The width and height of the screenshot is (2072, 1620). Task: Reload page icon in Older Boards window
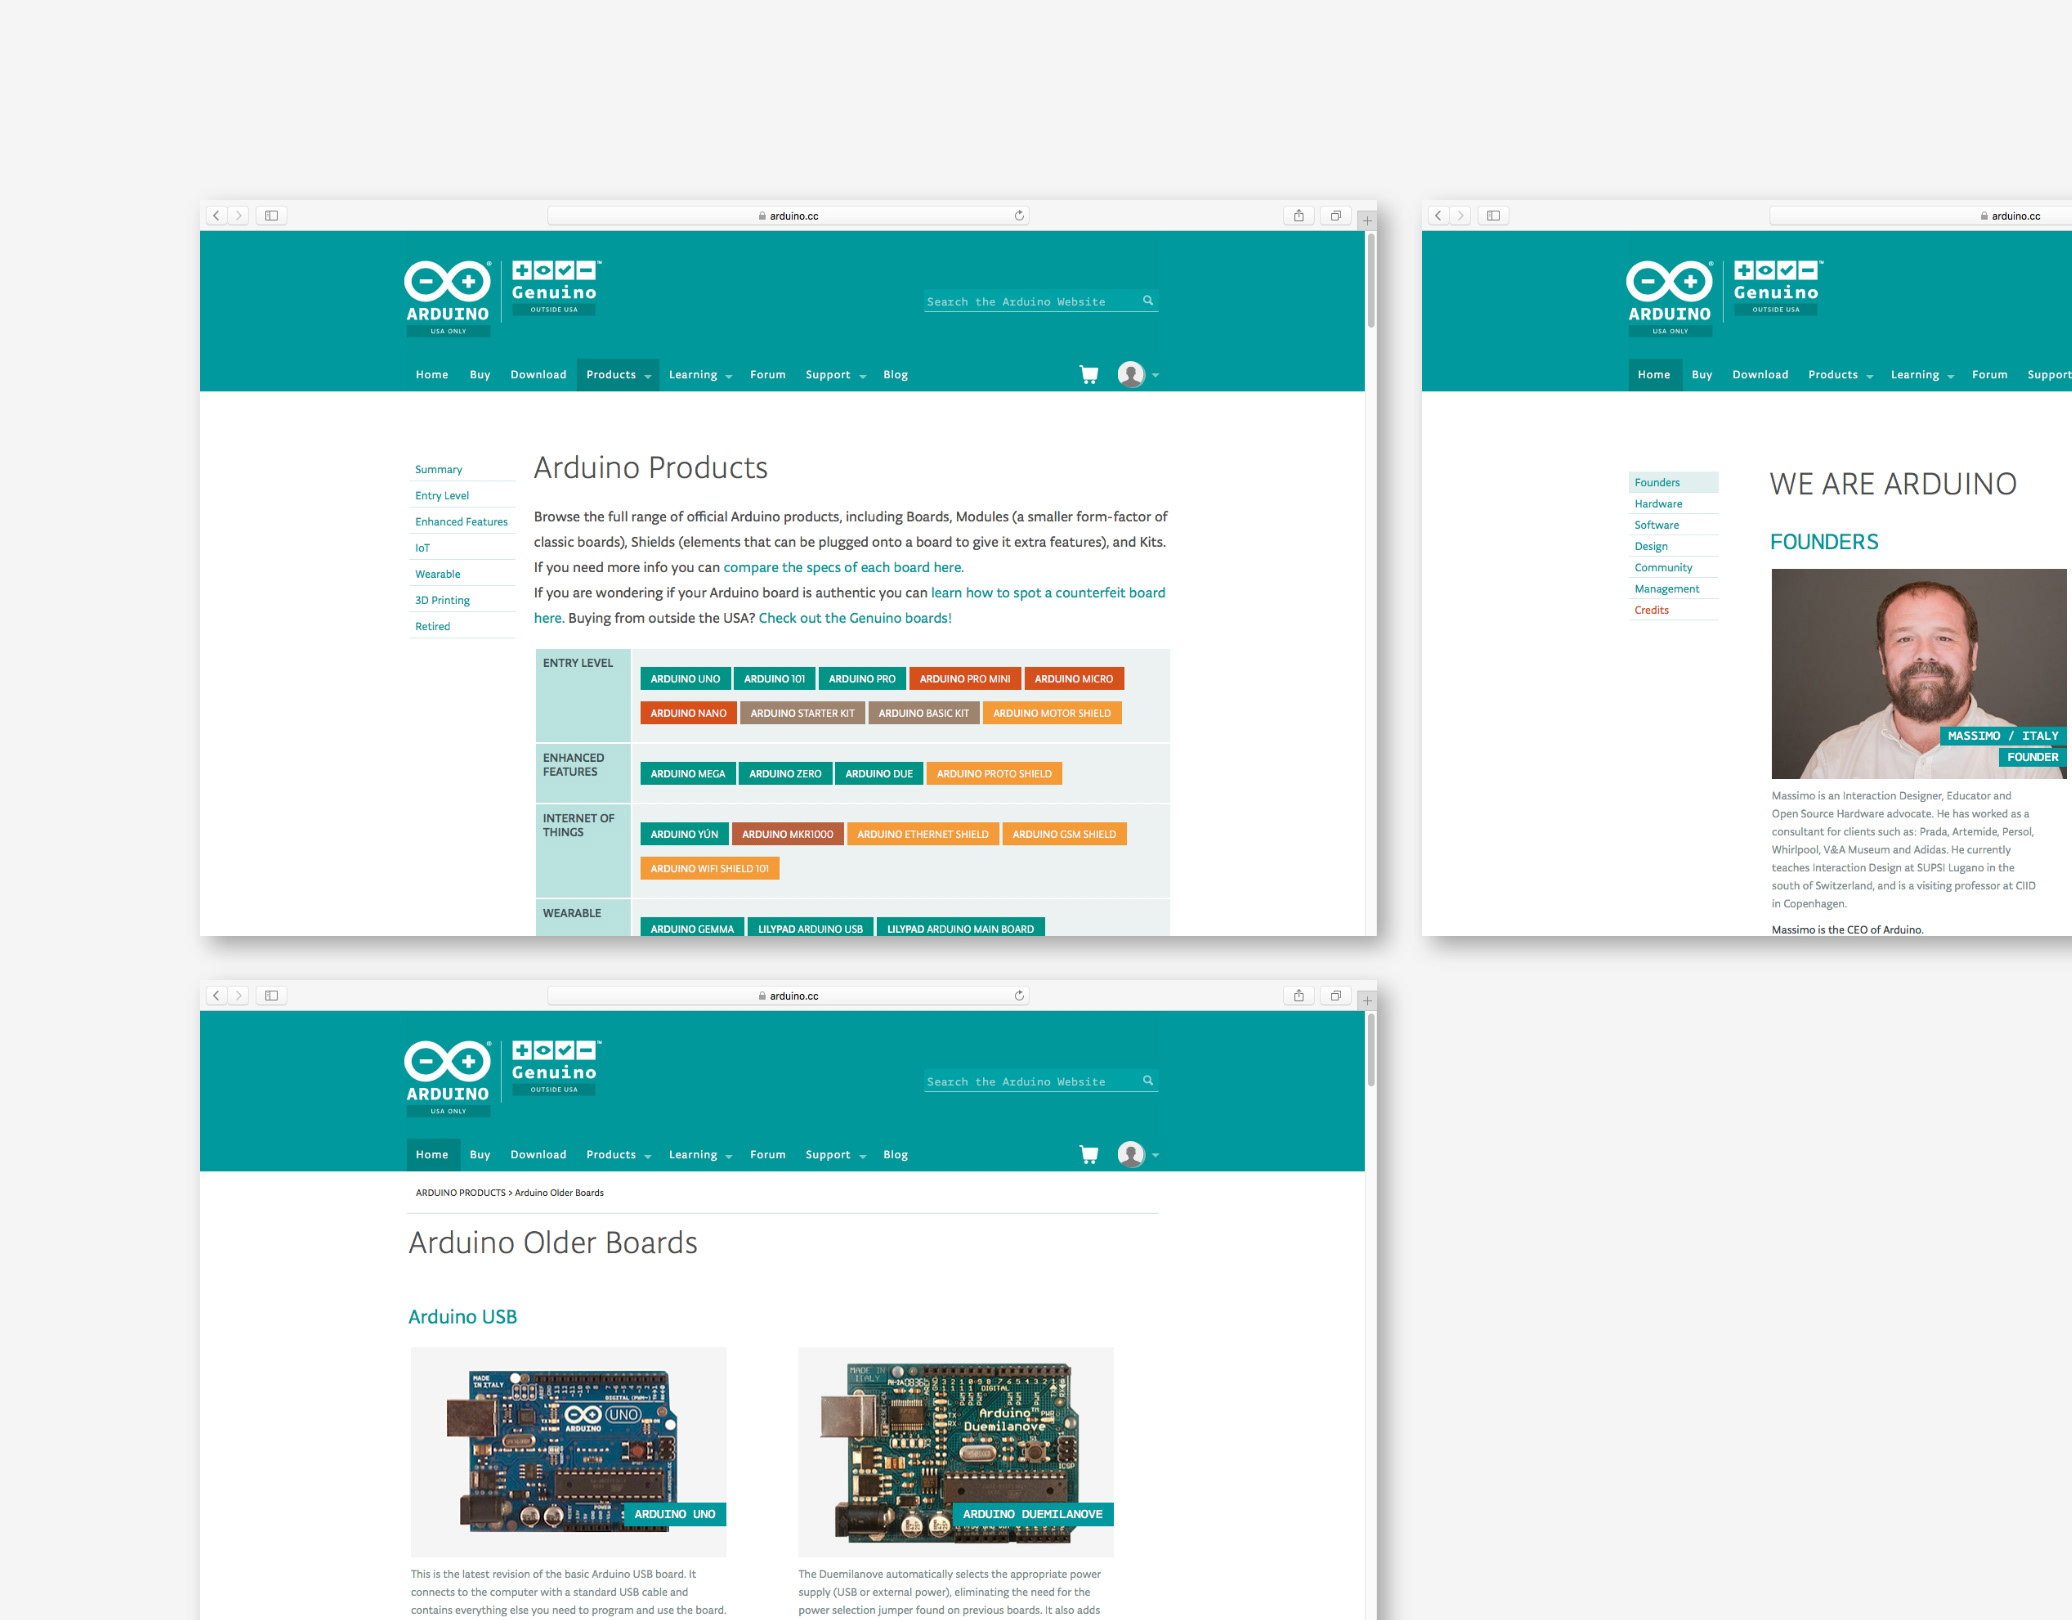pos(1019,995)
